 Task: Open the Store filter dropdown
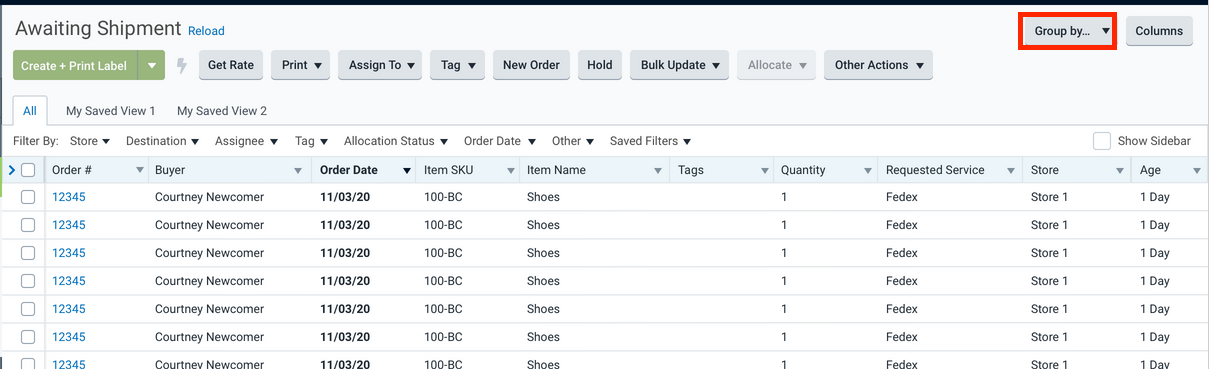[90, 141]
